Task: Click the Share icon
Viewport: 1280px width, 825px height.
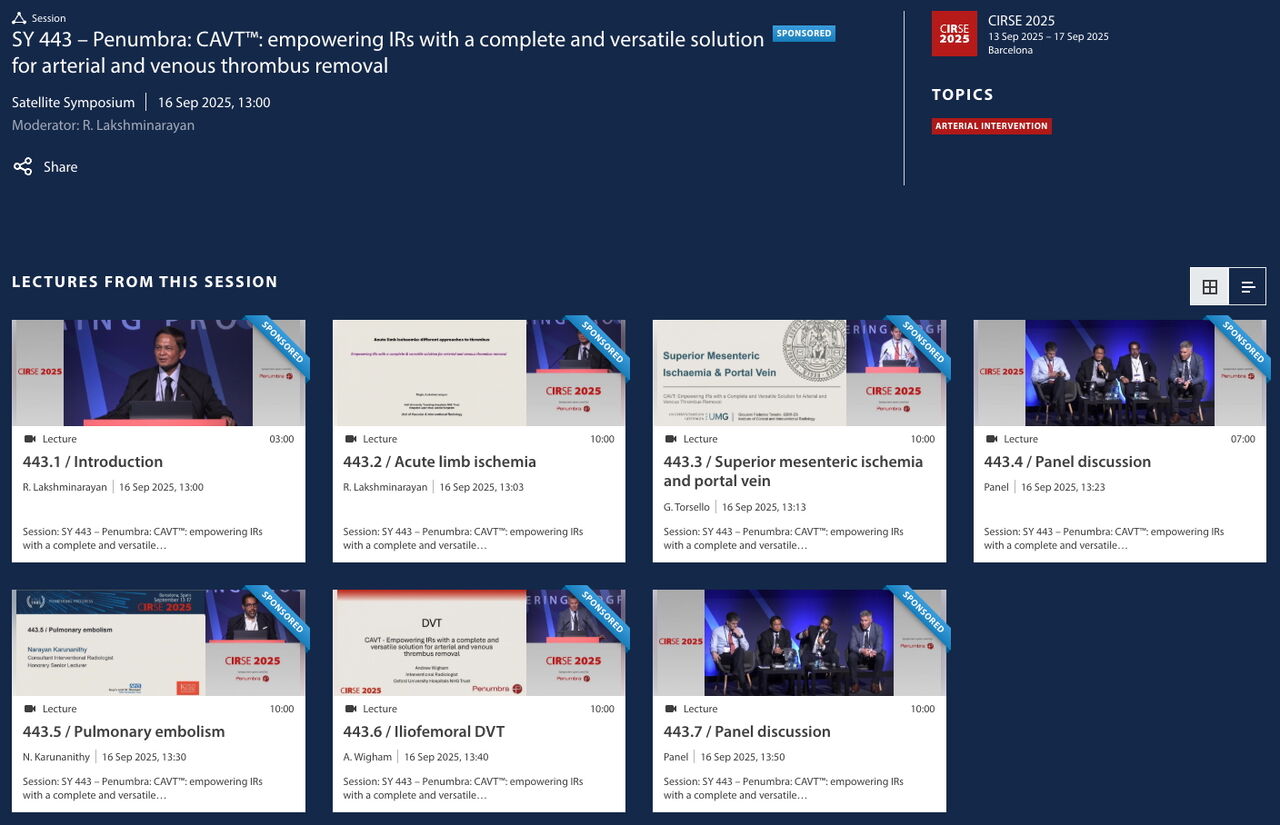Action: [x=23, y=167]
